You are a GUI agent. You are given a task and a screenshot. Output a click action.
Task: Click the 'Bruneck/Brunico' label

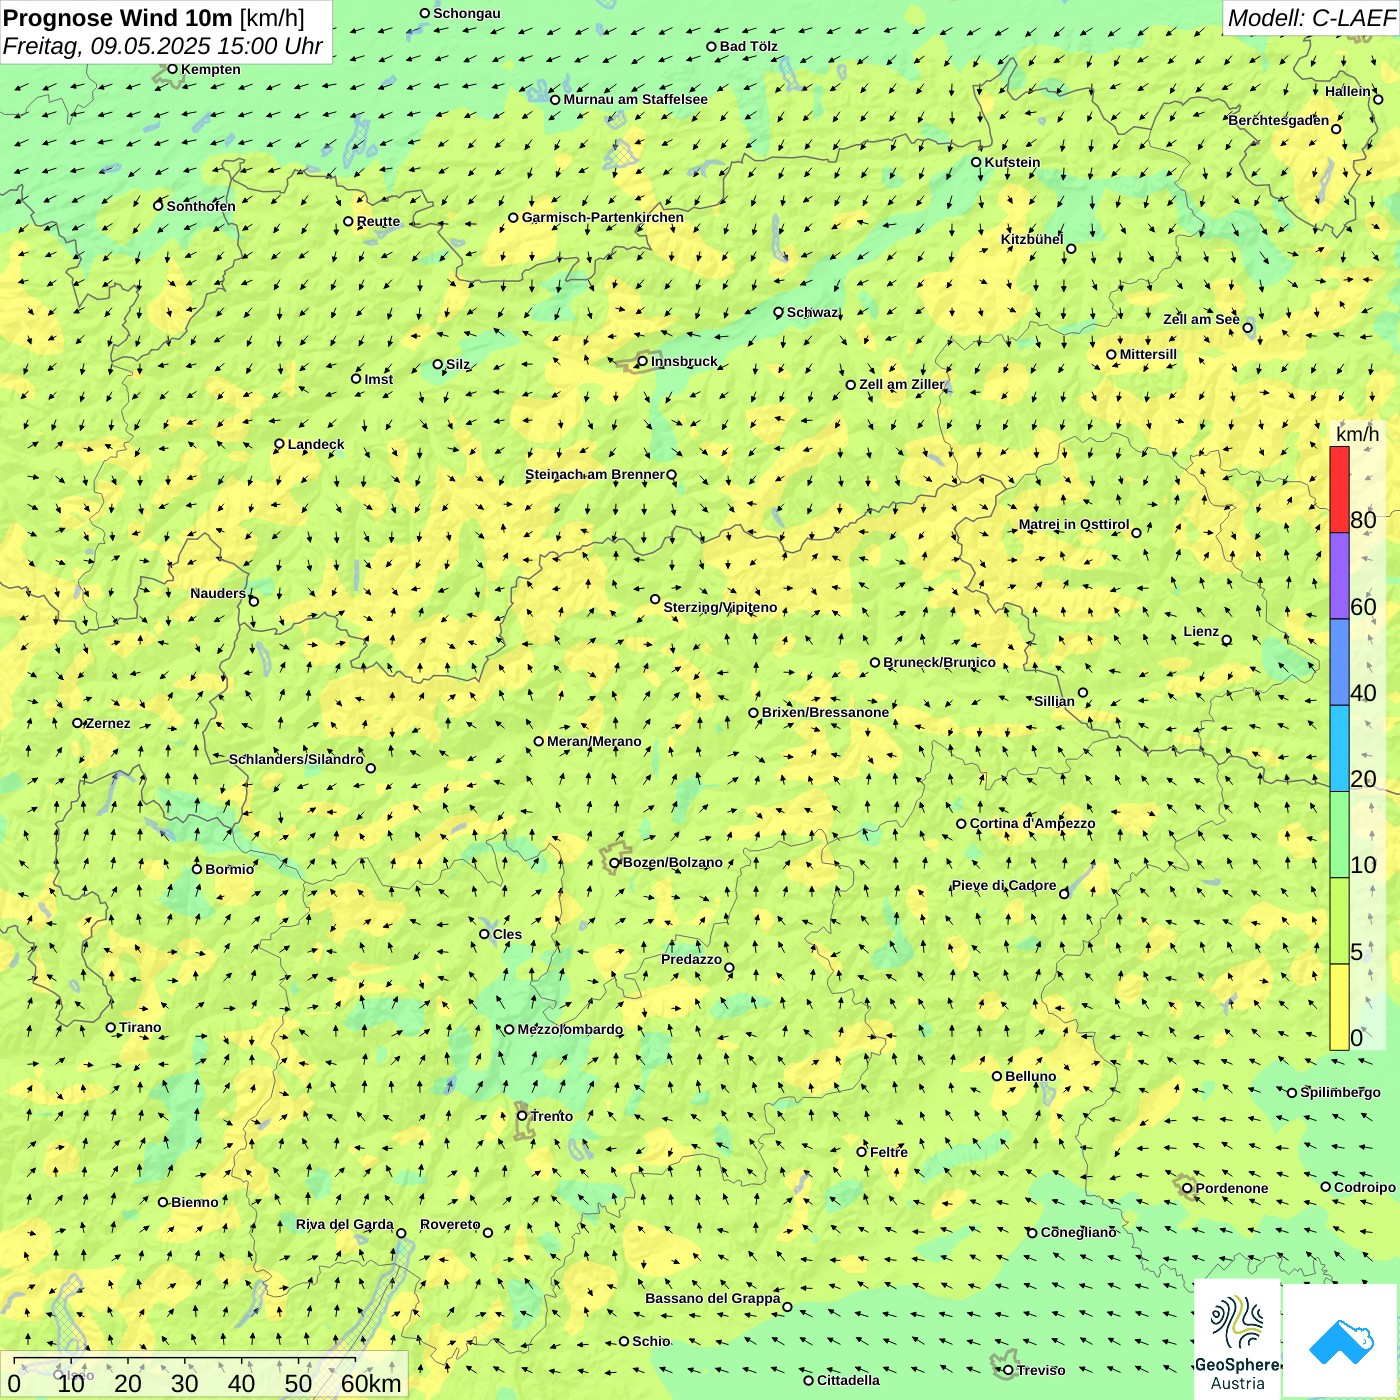[x=939, y=662]
